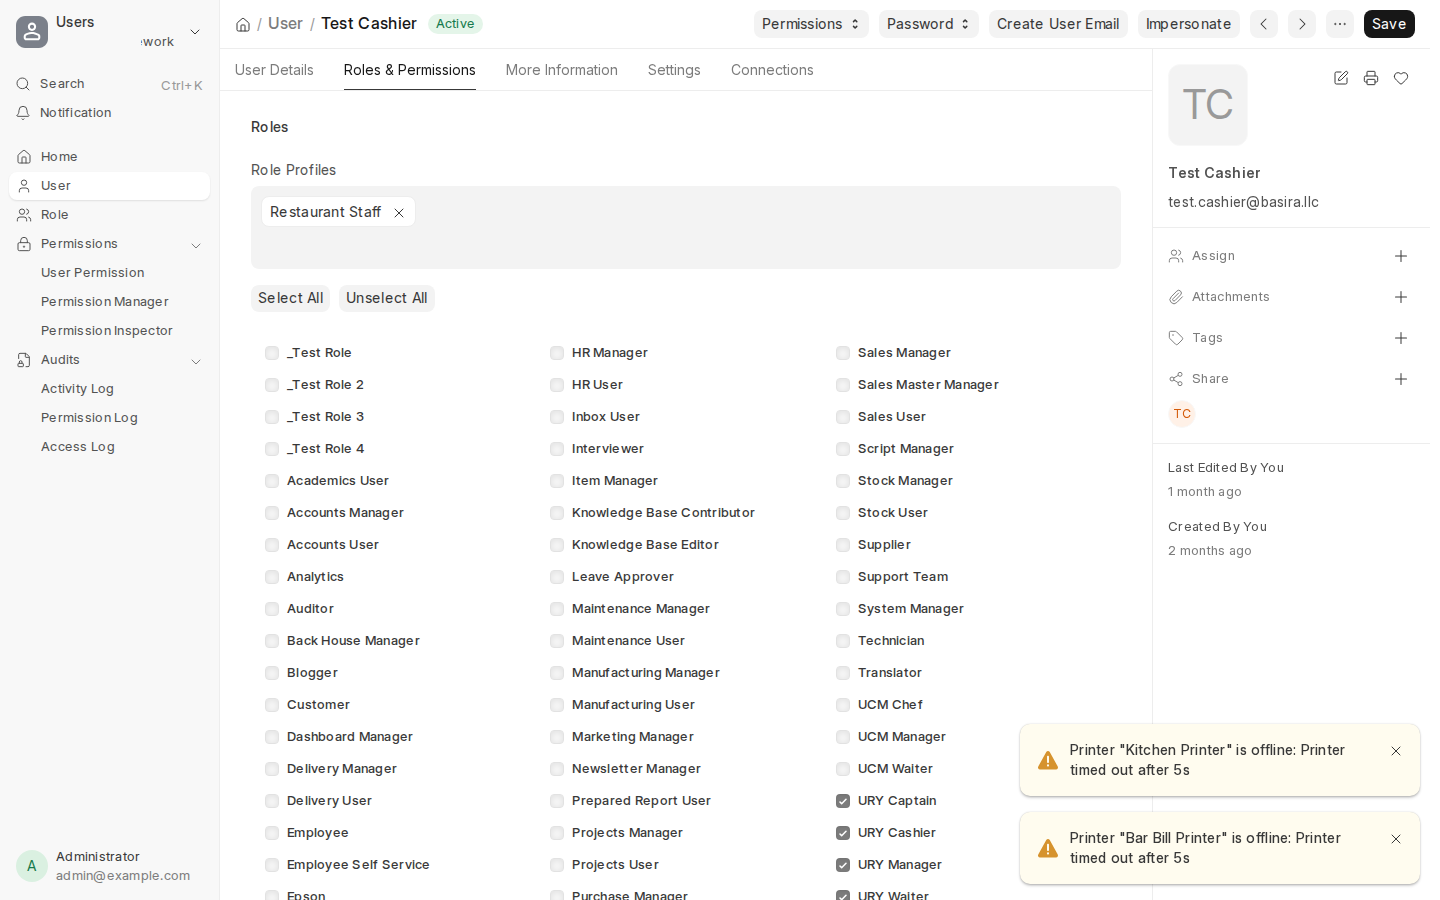Click the edit pencil icon in the sidebar

click(x=1341, y=78)
